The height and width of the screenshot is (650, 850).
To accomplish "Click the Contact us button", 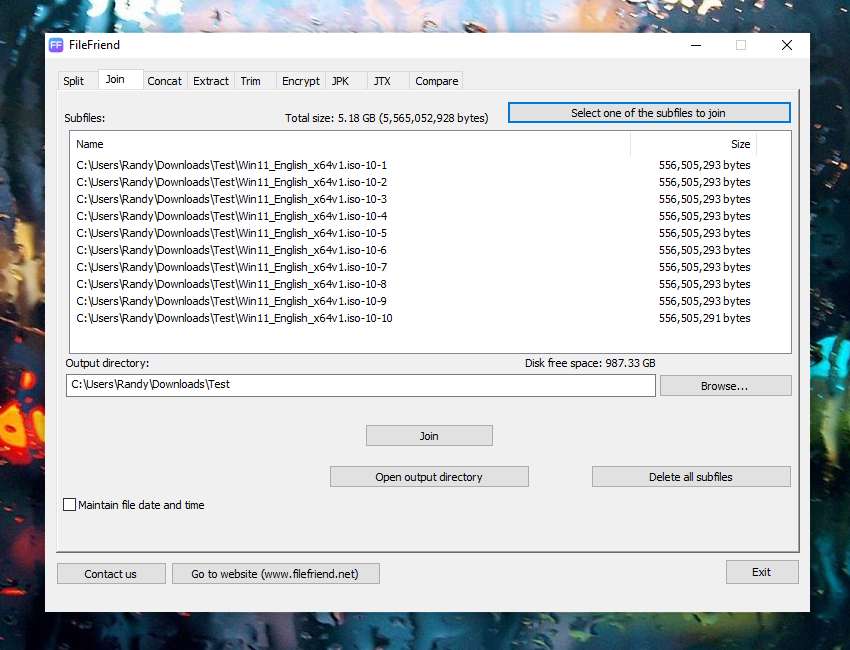I will click(x=111, y=574).
